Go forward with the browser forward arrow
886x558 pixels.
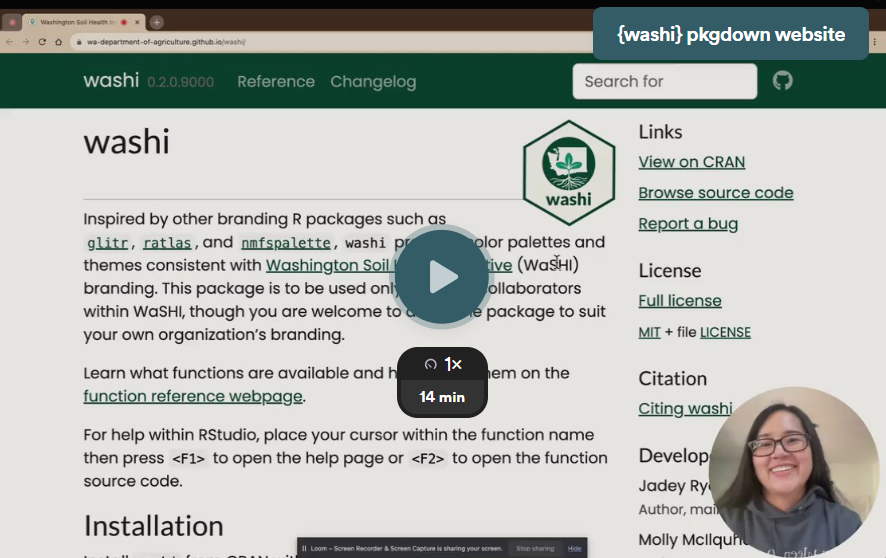[26, 42]
